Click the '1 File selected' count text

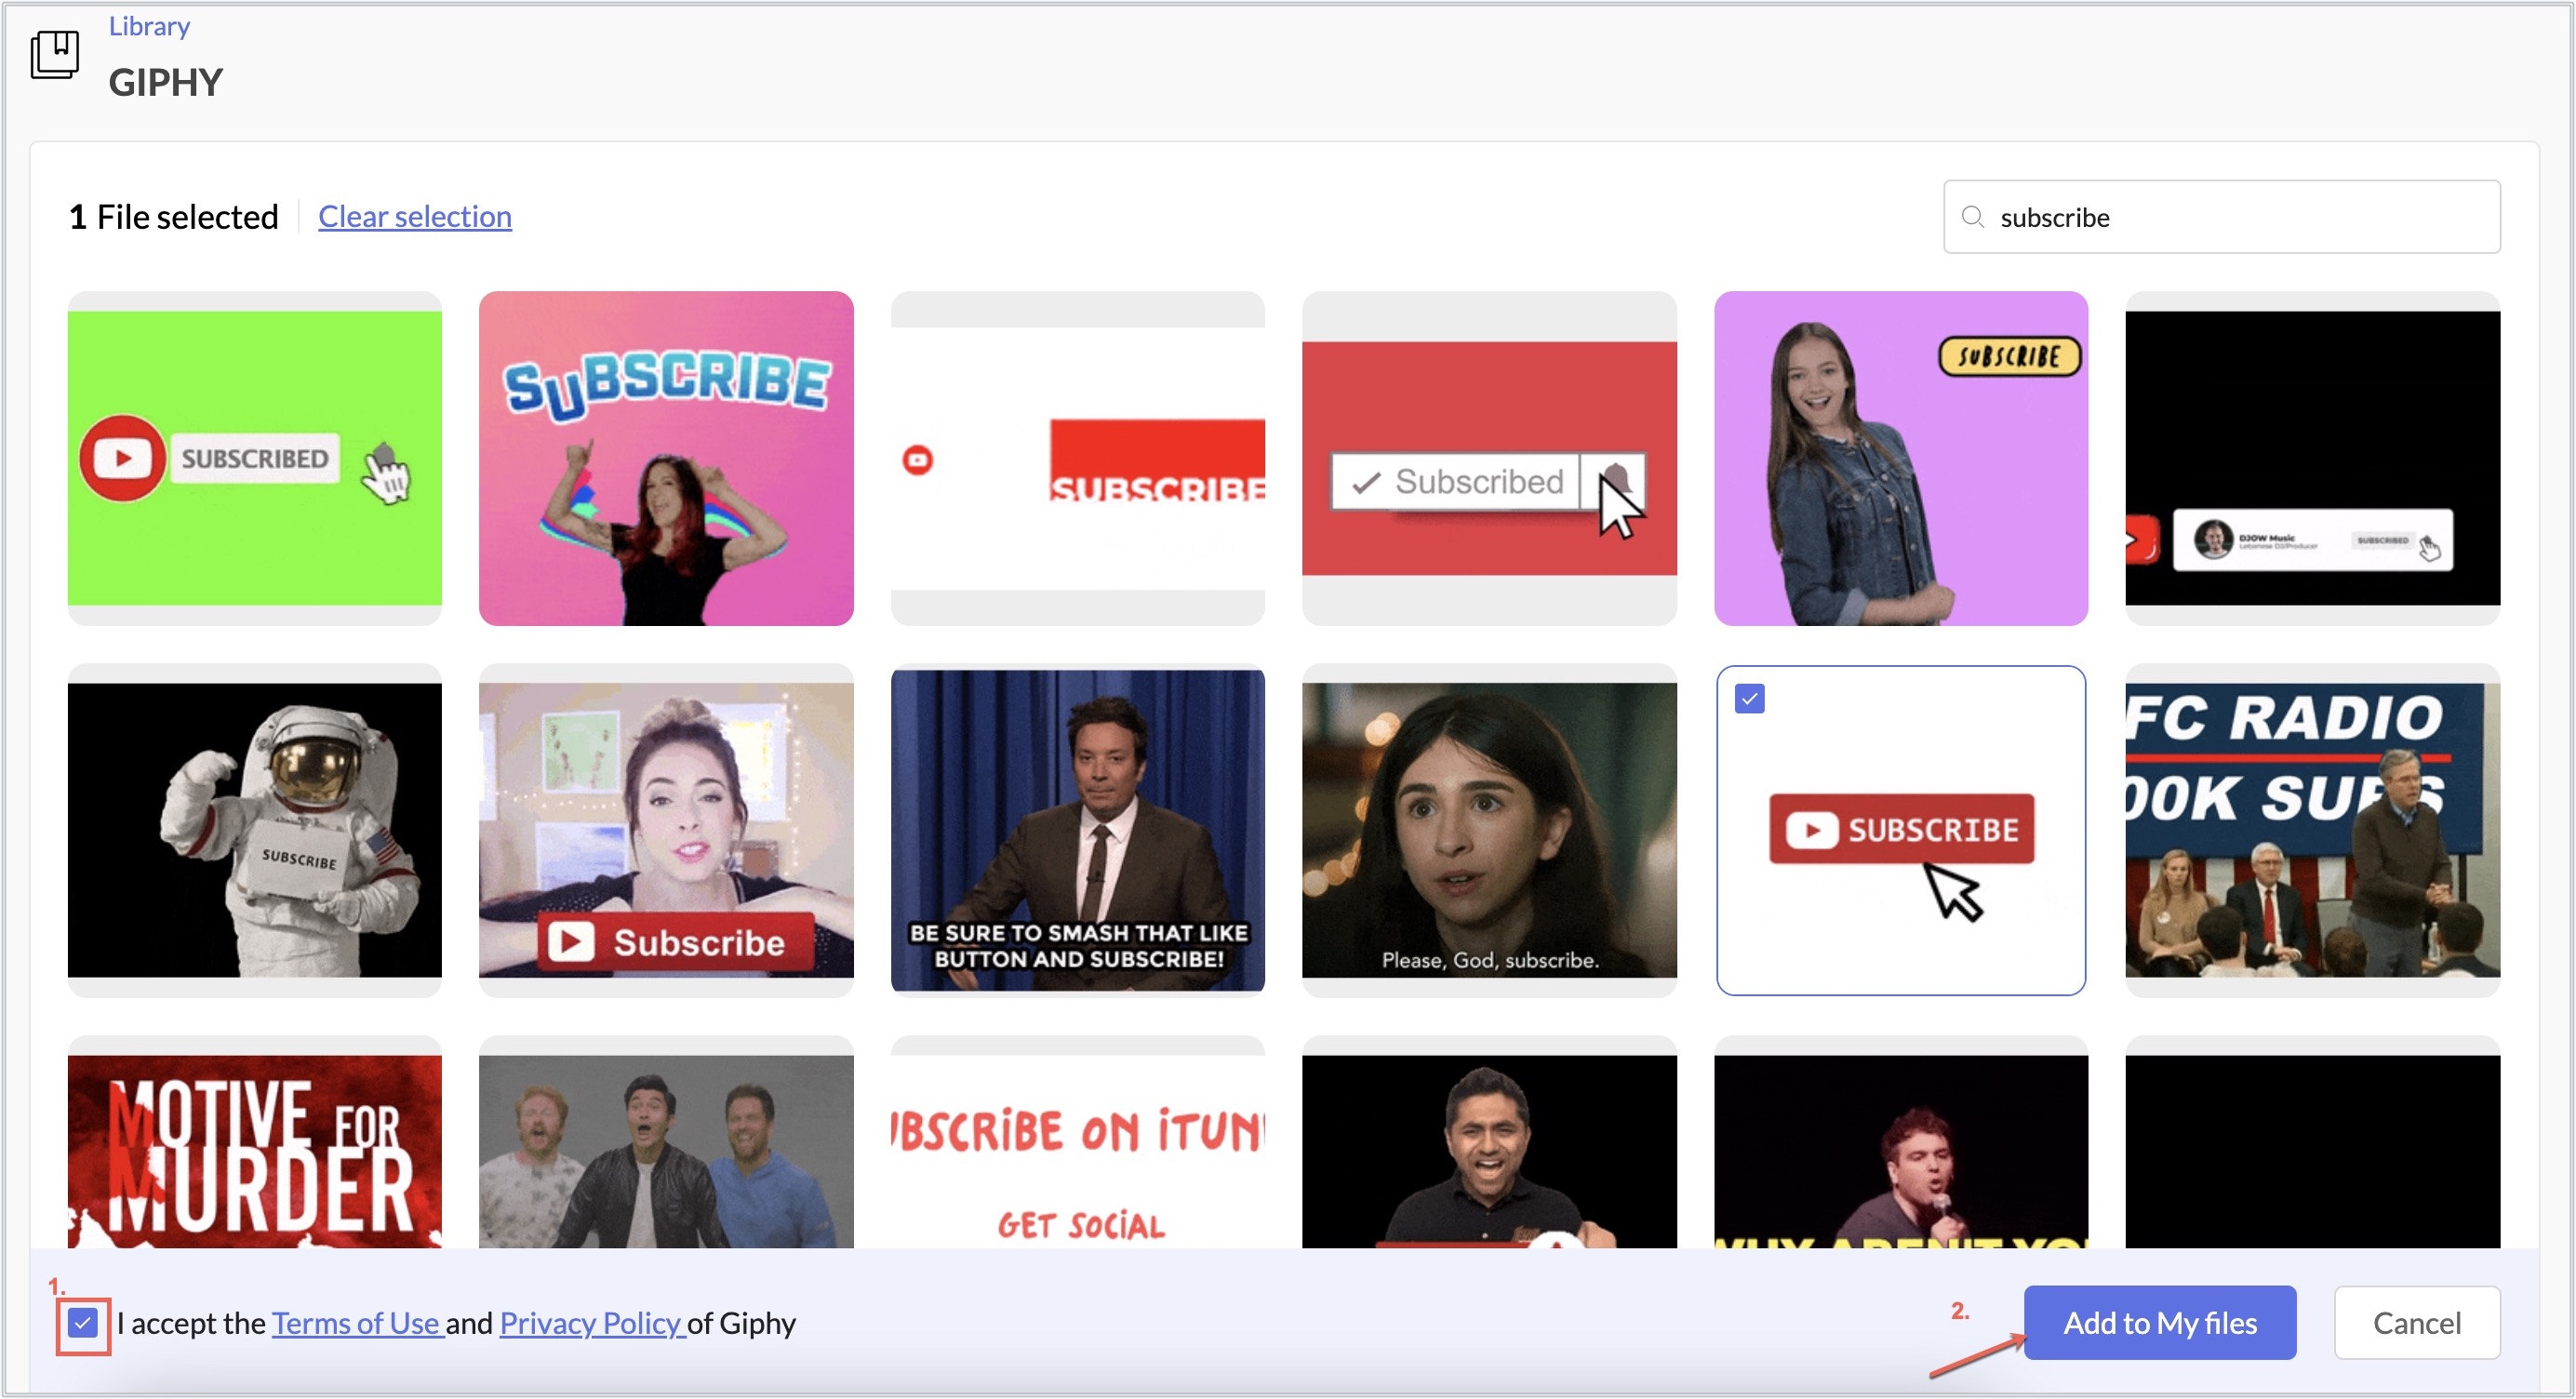pyautogui.click(x=173, y=216)
